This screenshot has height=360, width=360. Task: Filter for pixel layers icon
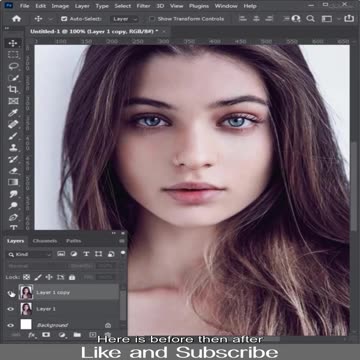(61, 254)
